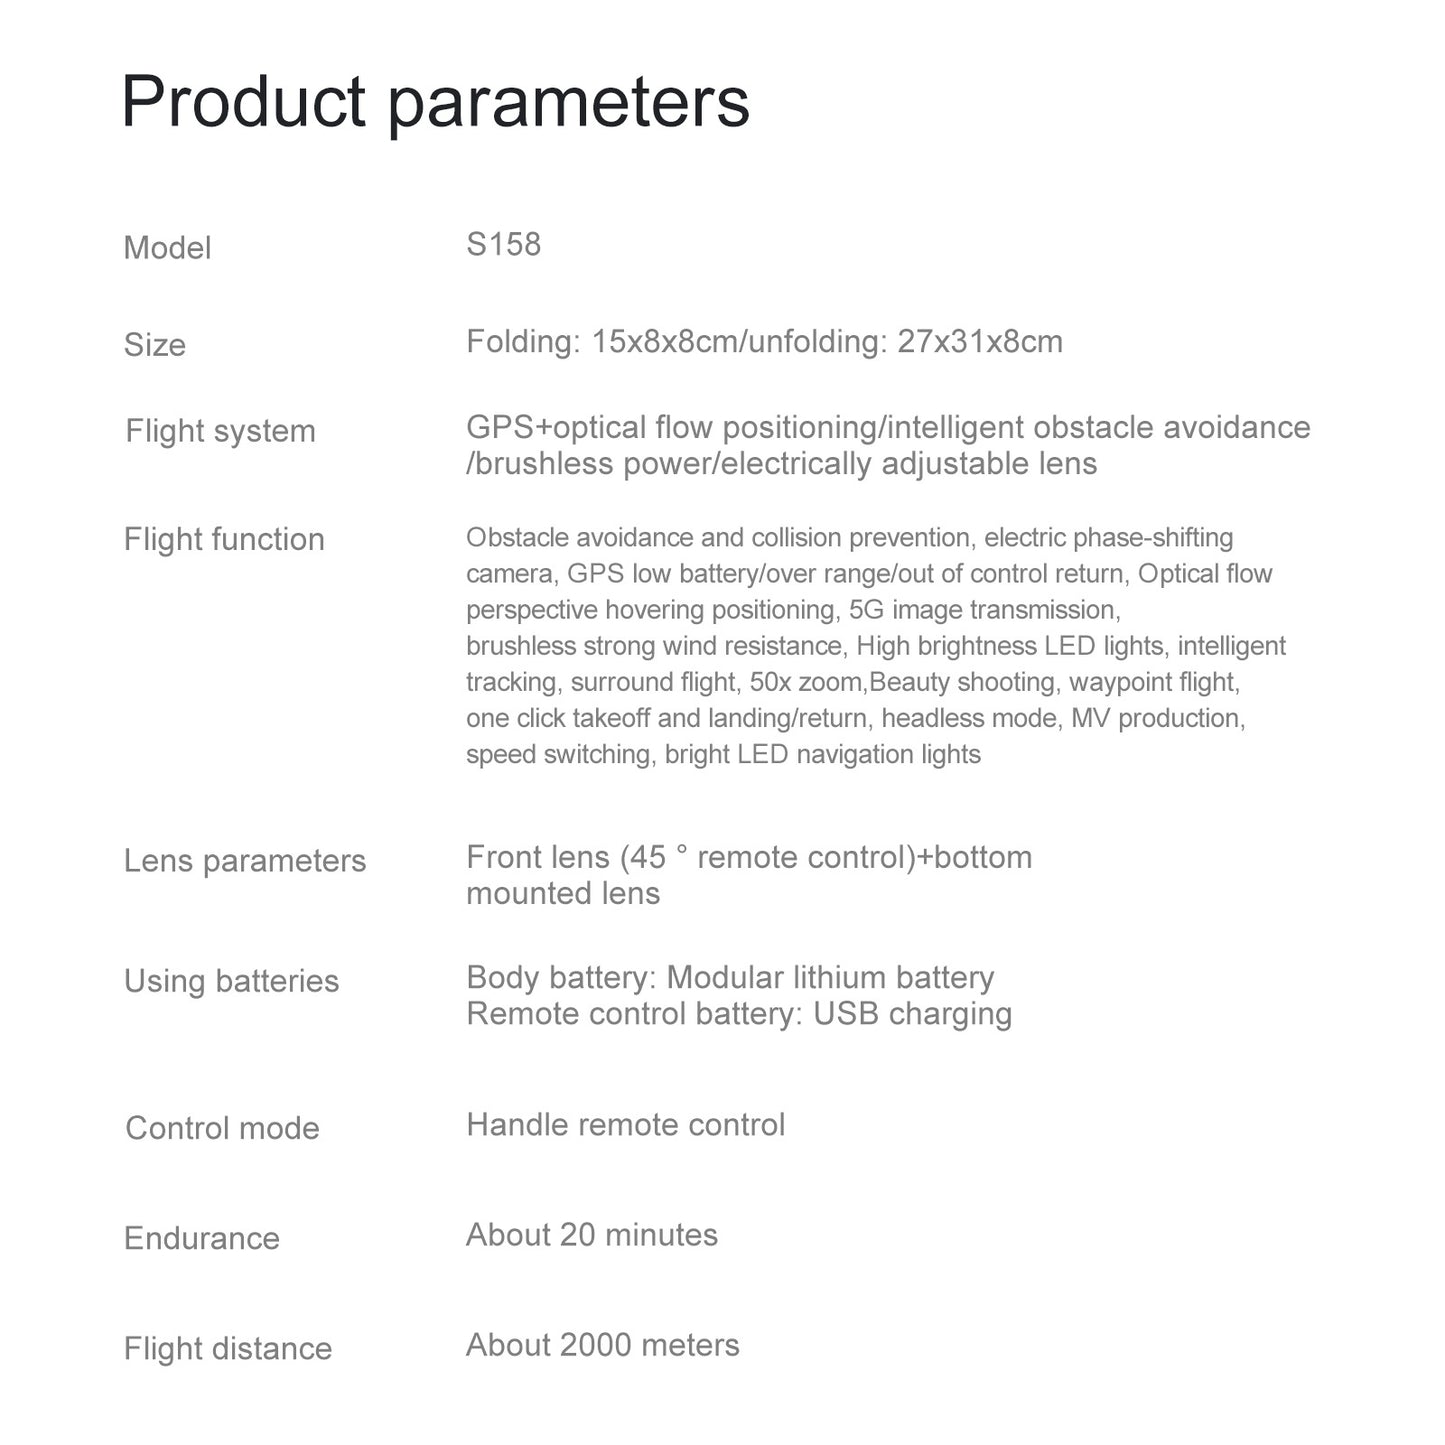Click the "Control mode" label
This screenshot has width=1445, height=1445.
click(222, 1128)
